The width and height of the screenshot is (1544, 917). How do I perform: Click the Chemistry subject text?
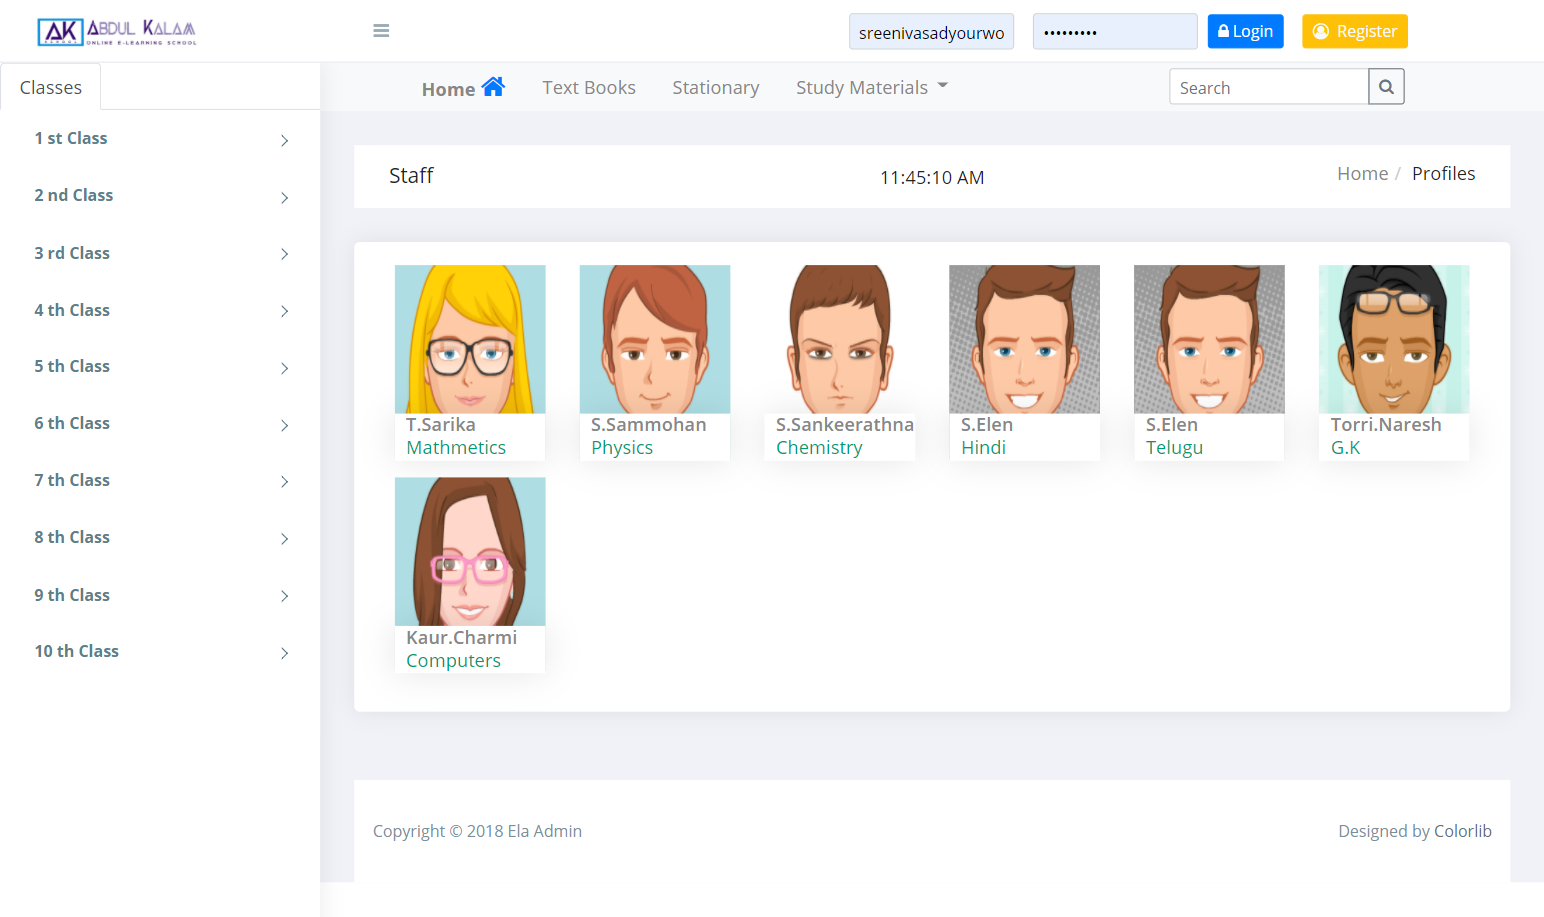pos(819,447)
